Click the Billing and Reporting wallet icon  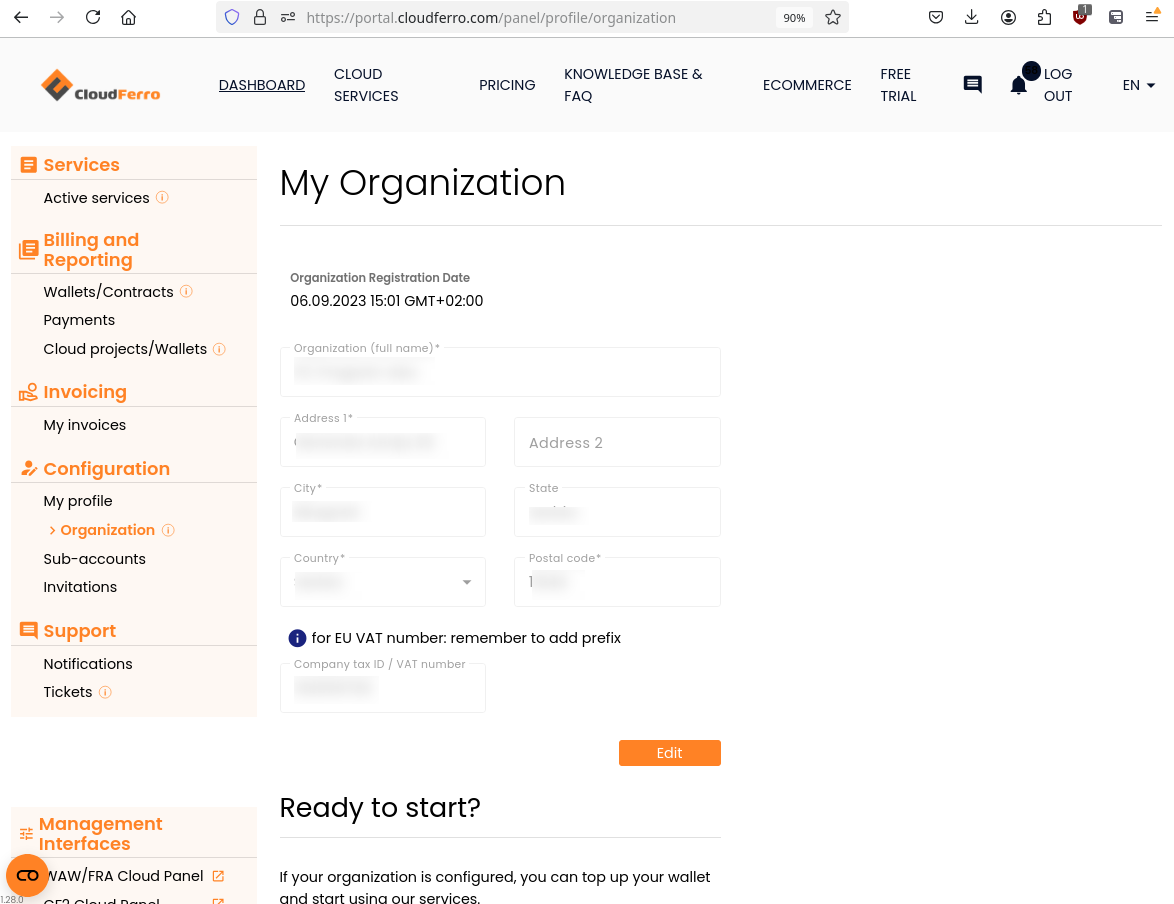pyautogui.click(x=26, y=249)
